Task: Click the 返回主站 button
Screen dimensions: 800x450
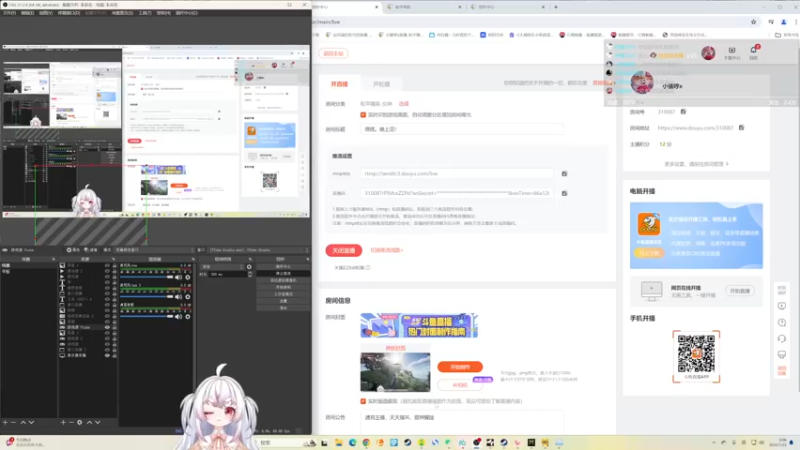Action: [x=334, y=54]
